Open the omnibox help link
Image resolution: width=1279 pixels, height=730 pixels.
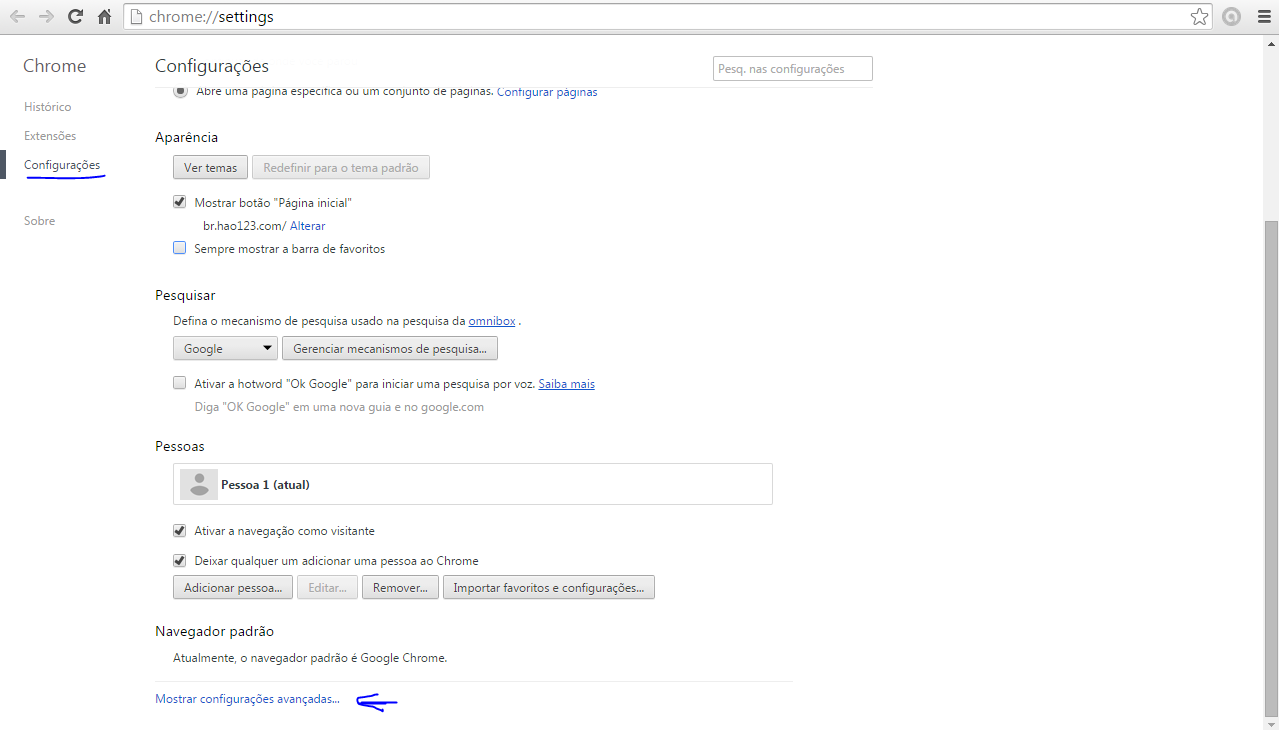click(x=492, y=321)
